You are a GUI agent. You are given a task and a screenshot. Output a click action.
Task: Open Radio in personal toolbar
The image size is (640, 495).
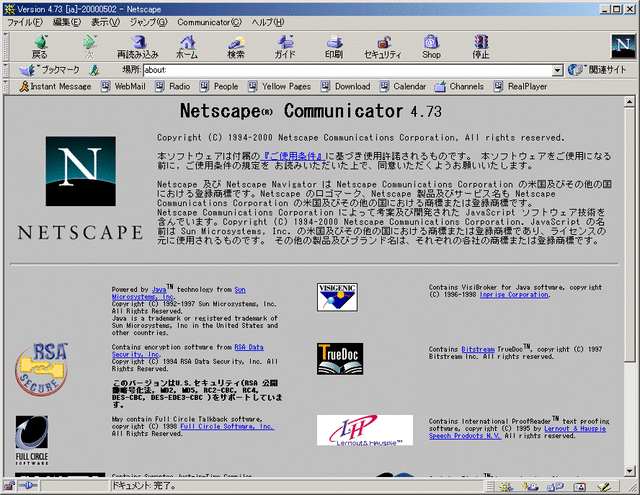pos(173,87)
